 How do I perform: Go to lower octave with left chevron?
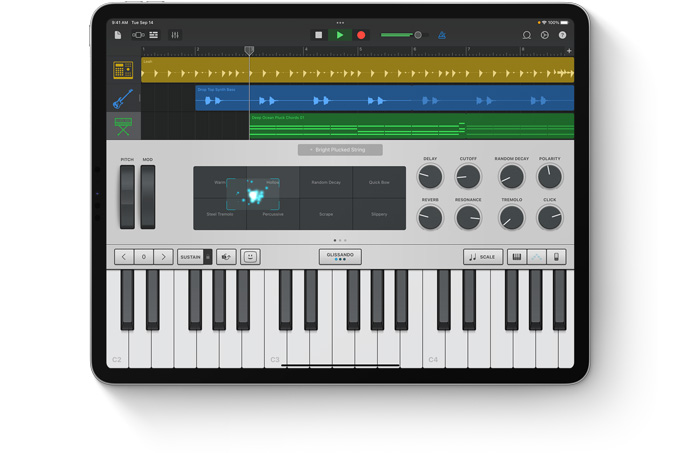[124, 257]
